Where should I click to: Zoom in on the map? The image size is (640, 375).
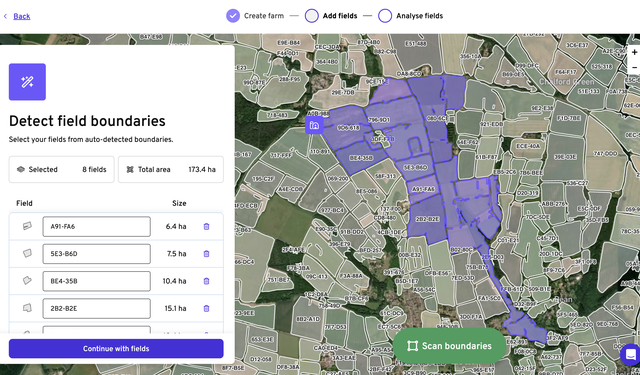tap(634, 53)
